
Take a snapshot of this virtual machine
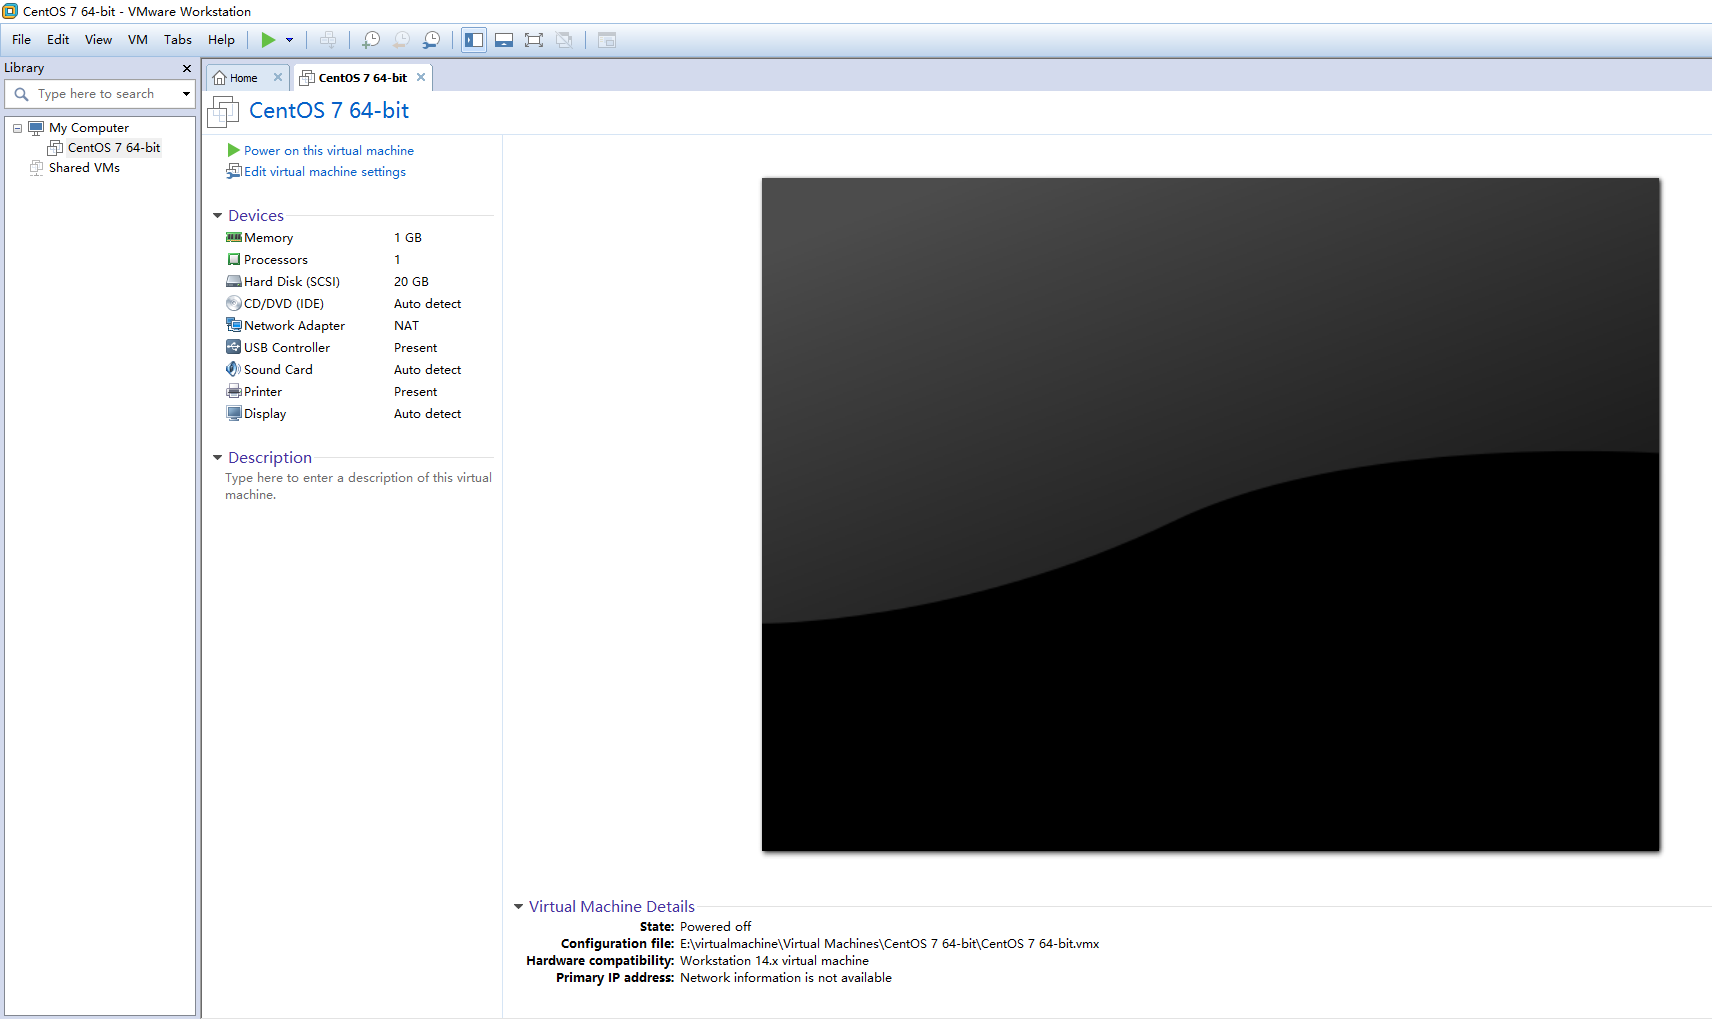coord(371,40)
